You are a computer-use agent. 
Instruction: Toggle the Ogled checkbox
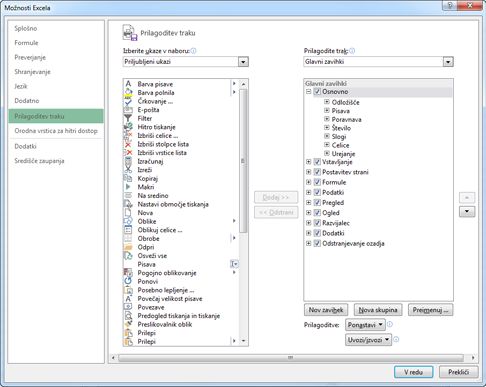317,213
